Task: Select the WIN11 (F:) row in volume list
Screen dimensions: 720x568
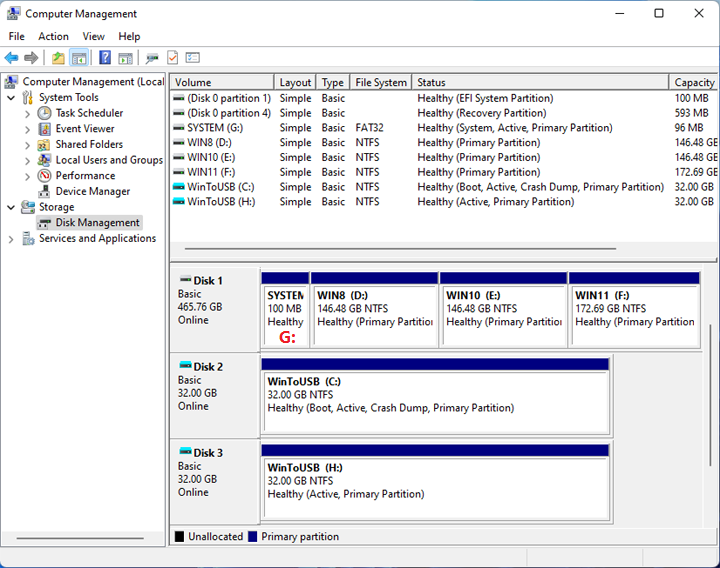Action: pos(444,172)
